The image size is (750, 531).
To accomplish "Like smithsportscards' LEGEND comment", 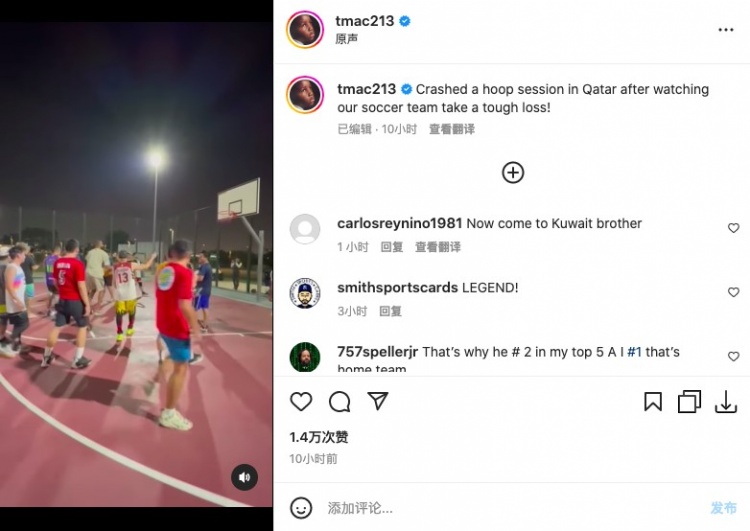I will click(x=733, y=292).
